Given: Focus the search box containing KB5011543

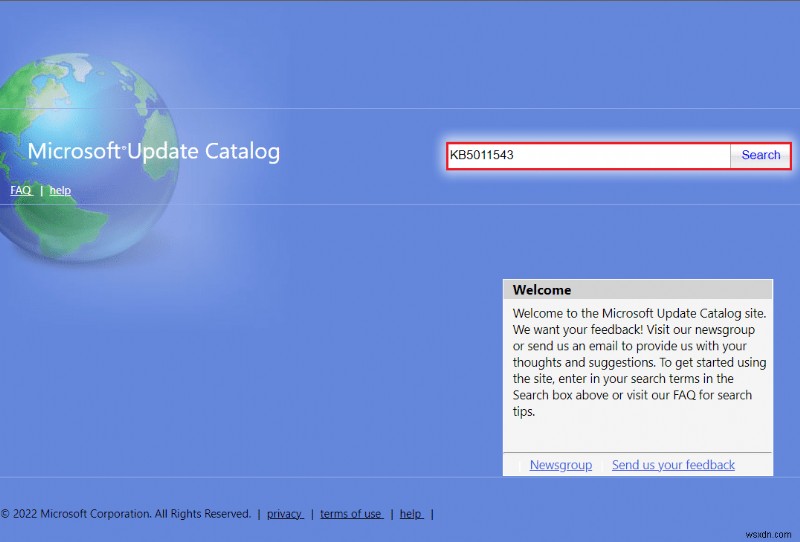Looking at the screenshot, I should [x=588, y=155].
